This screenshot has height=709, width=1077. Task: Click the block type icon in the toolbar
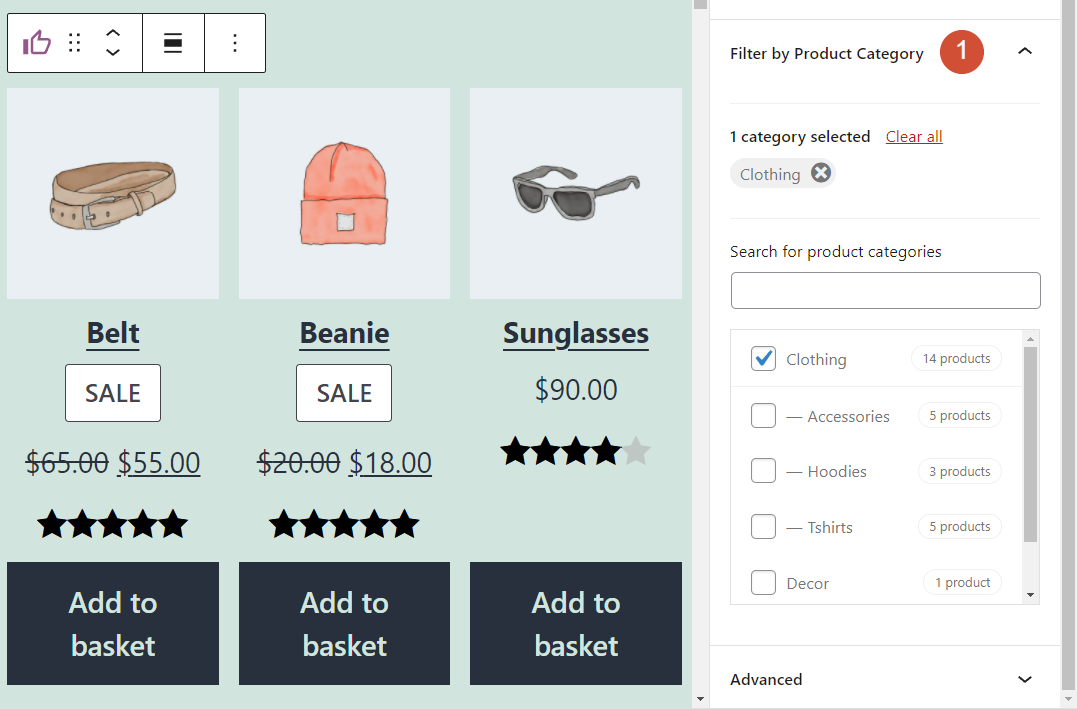point(36,43)
